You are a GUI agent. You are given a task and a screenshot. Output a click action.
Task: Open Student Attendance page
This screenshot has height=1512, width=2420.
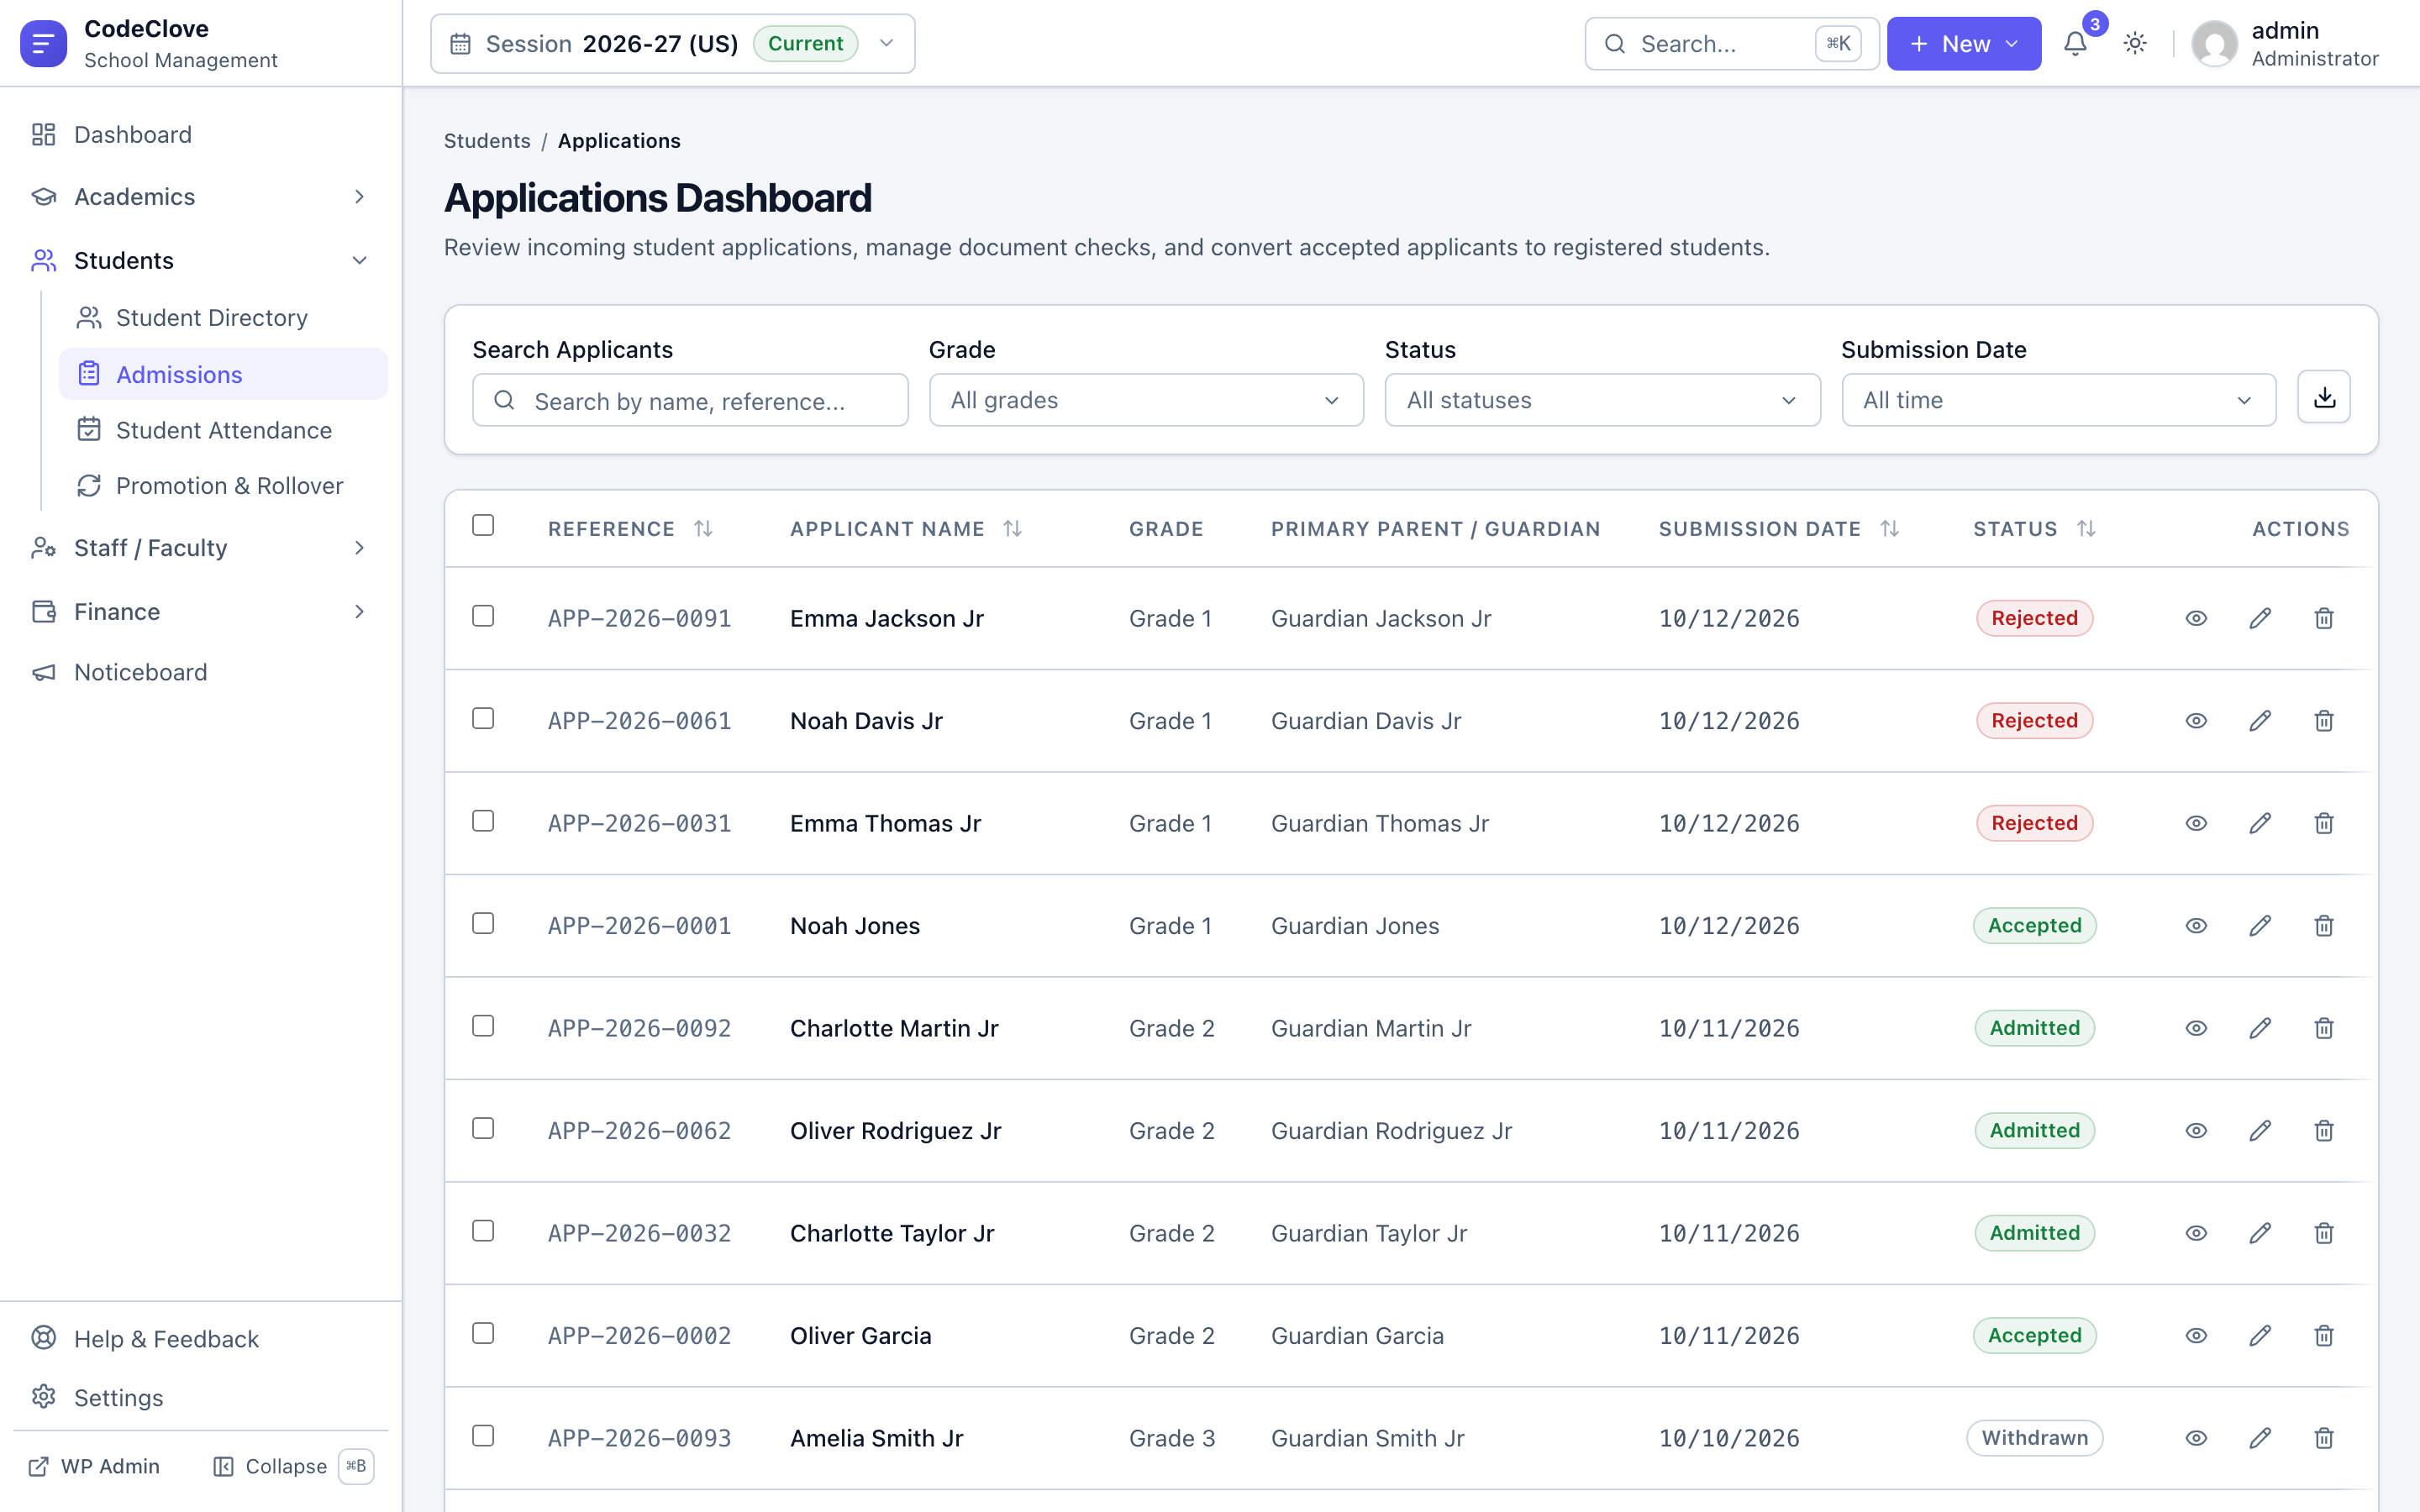[223, 430]
